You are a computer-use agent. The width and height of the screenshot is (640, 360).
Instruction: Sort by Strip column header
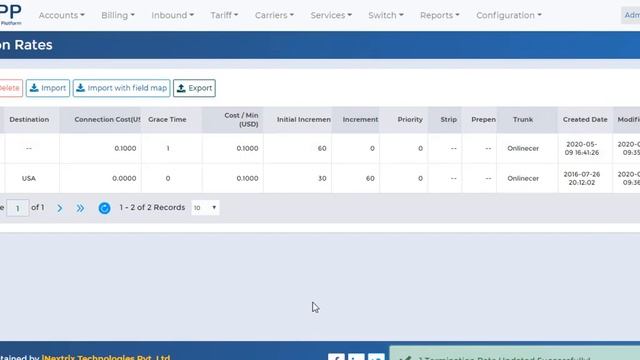448,120
